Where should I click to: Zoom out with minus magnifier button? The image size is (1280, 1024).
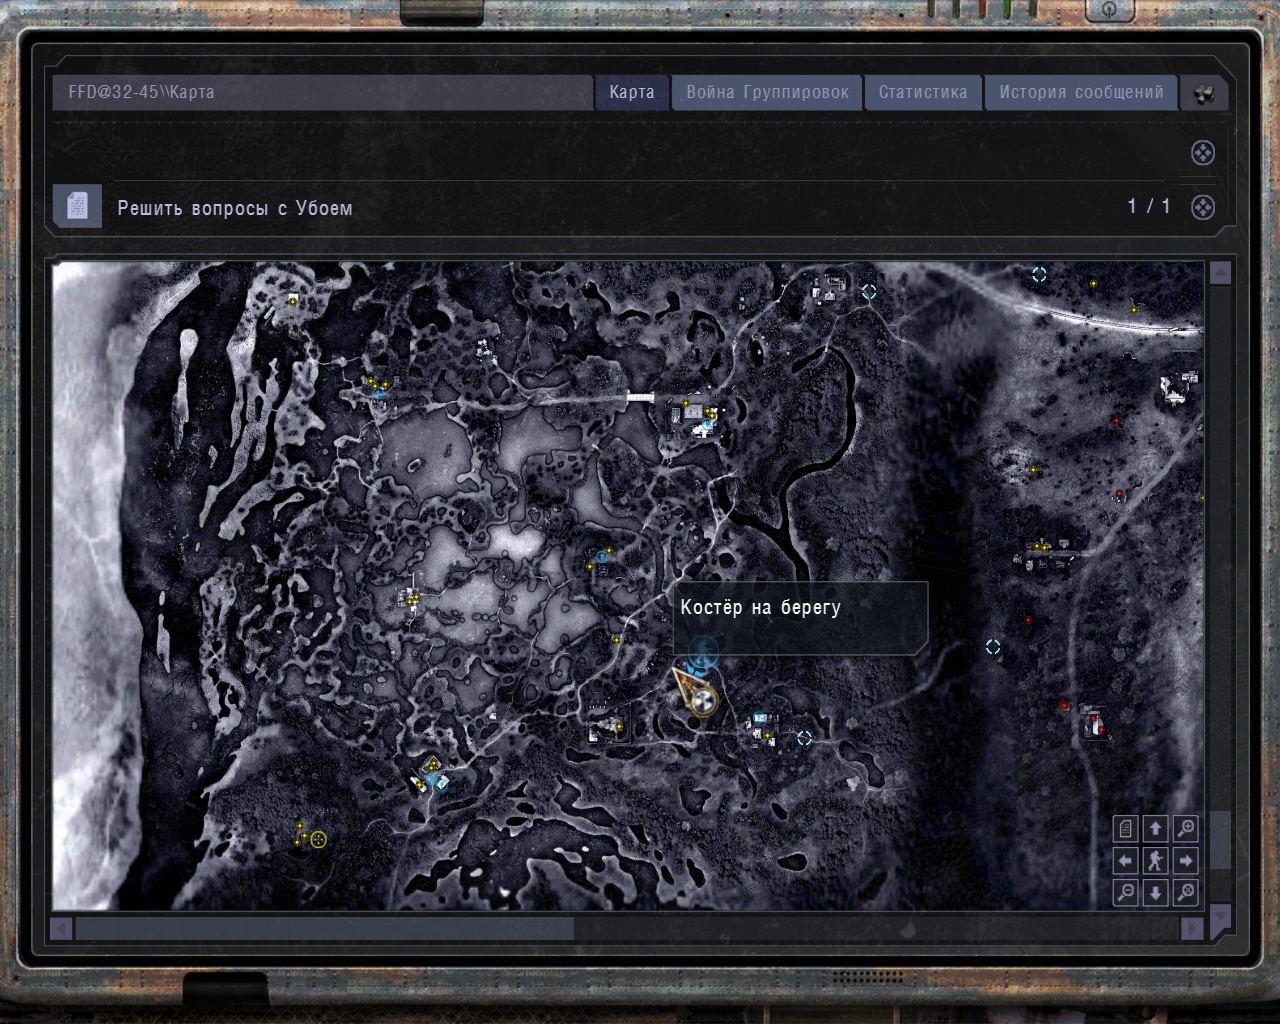tap(1126, 891)
